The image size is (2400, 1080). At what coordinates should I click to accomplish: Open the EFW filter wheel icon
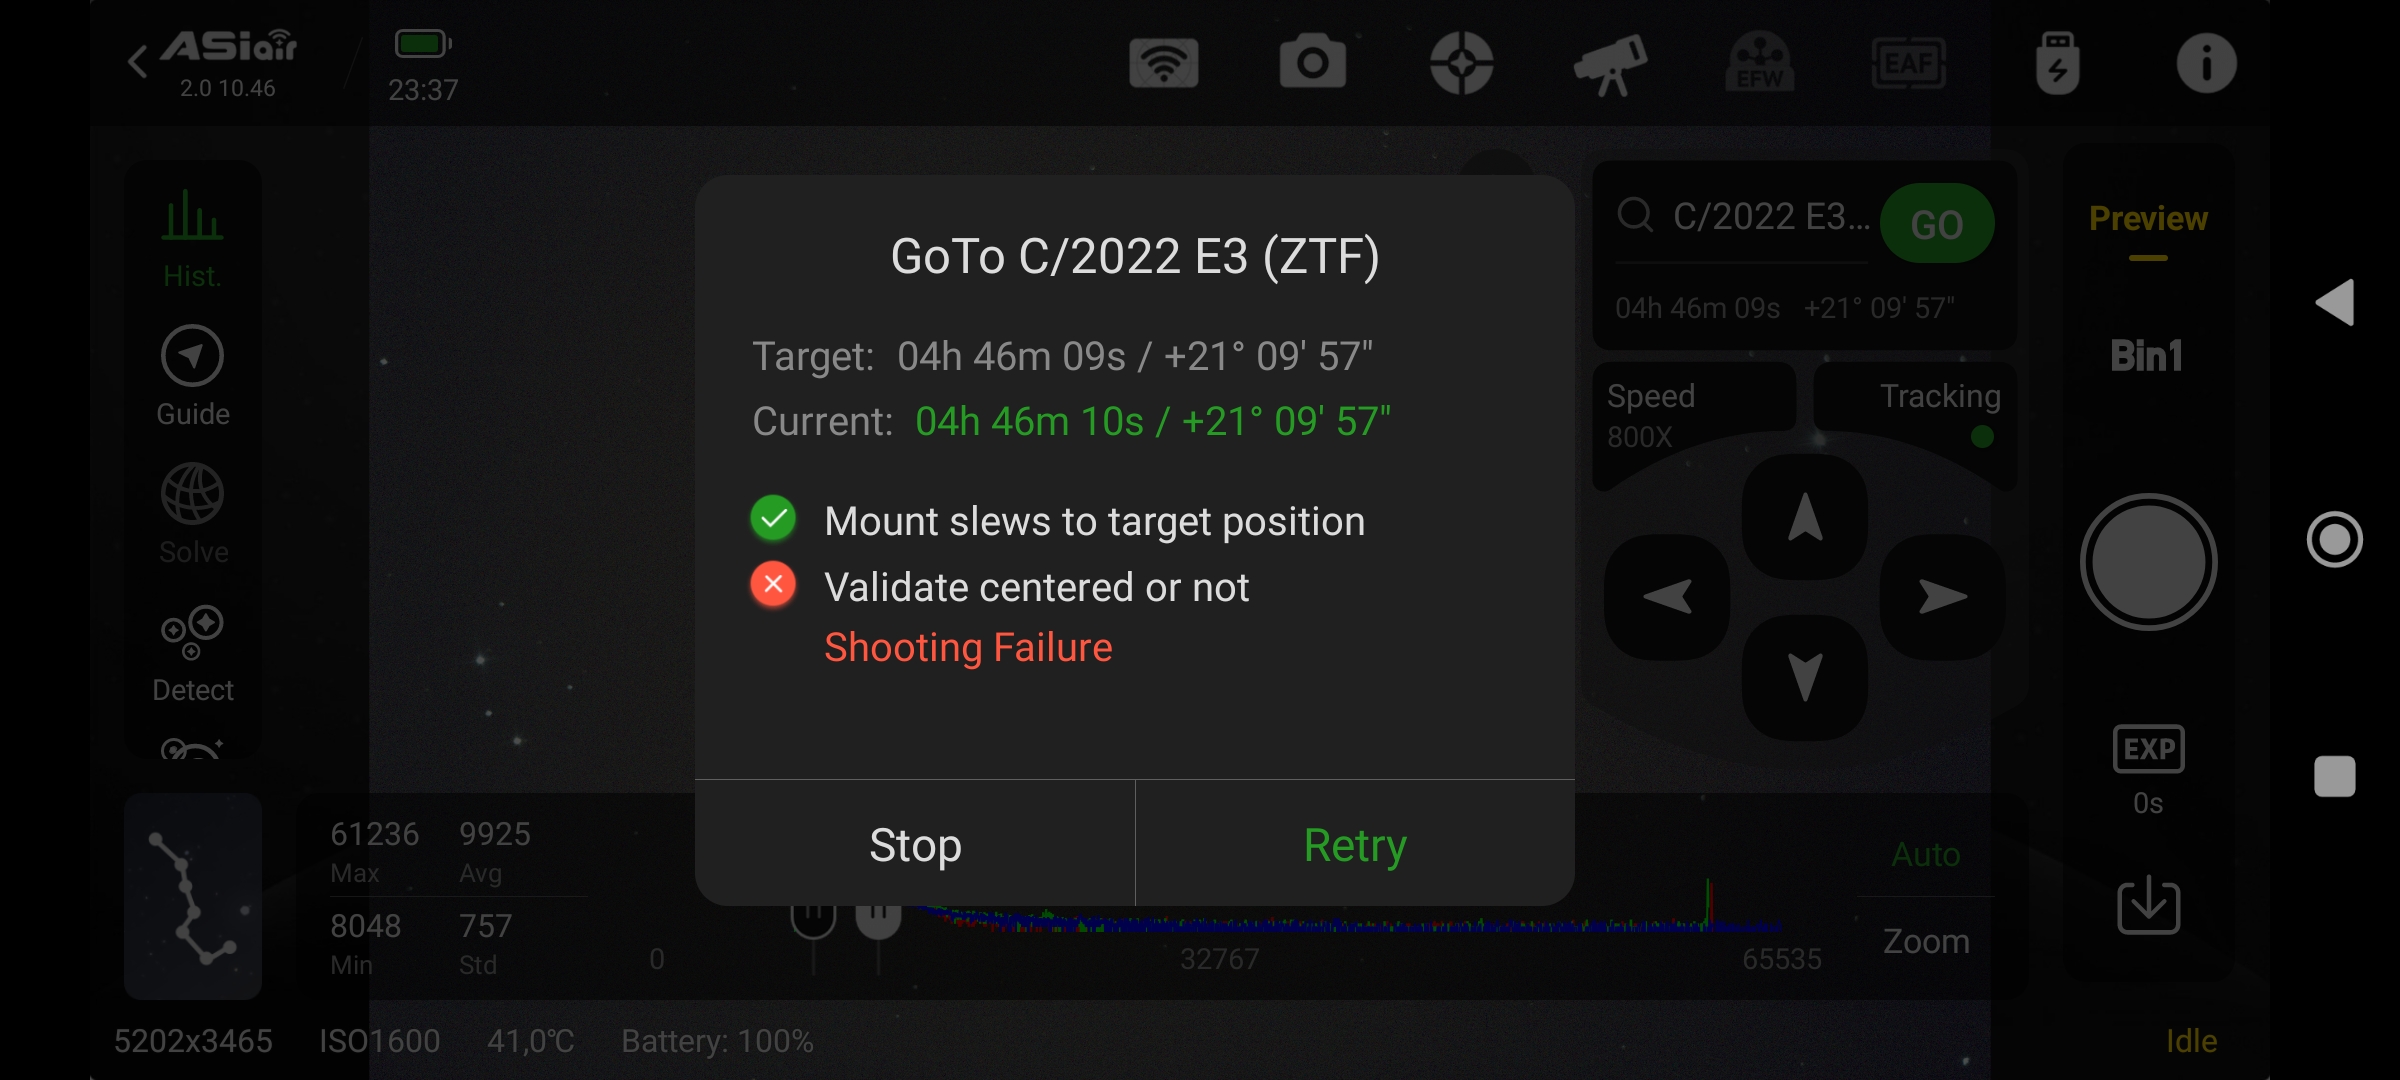point(1759,64)
